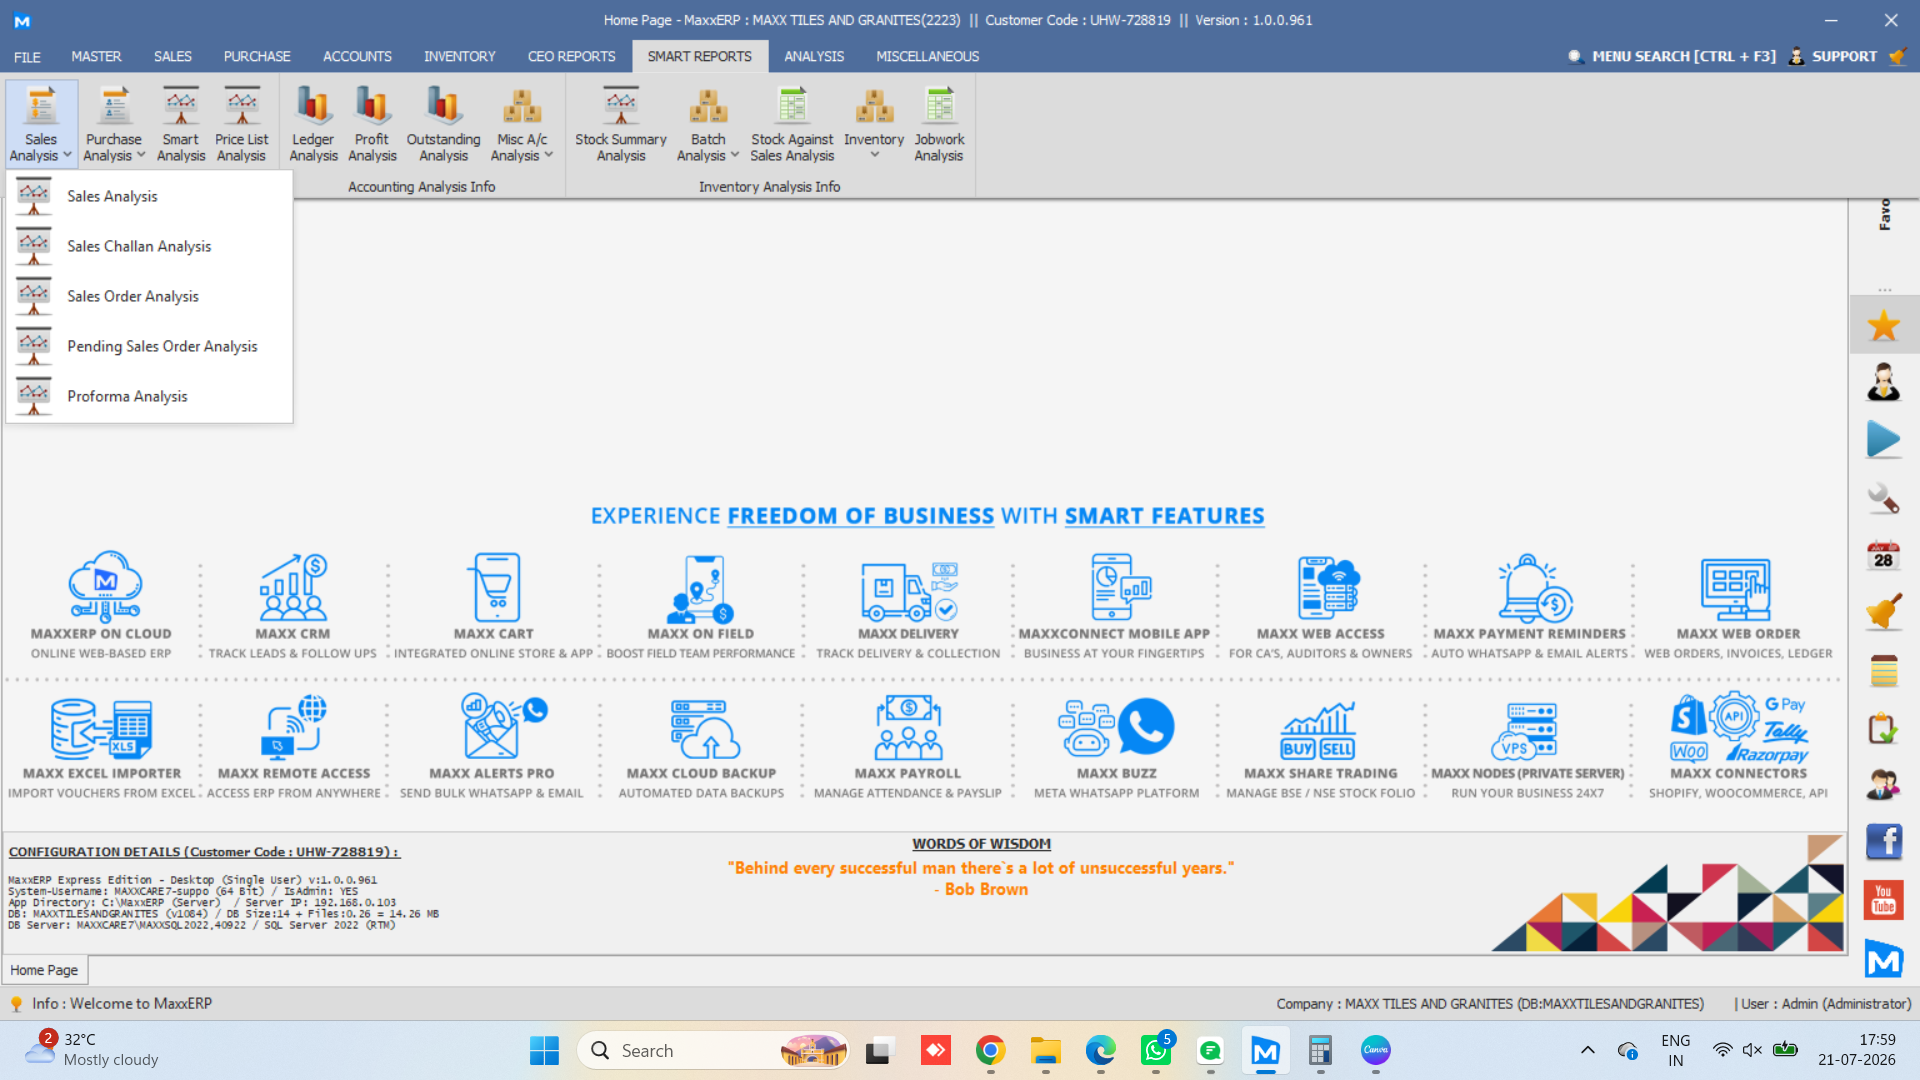
Task: Expand the Misc A/c Analysis dropdown
Action: coord(548,155)
